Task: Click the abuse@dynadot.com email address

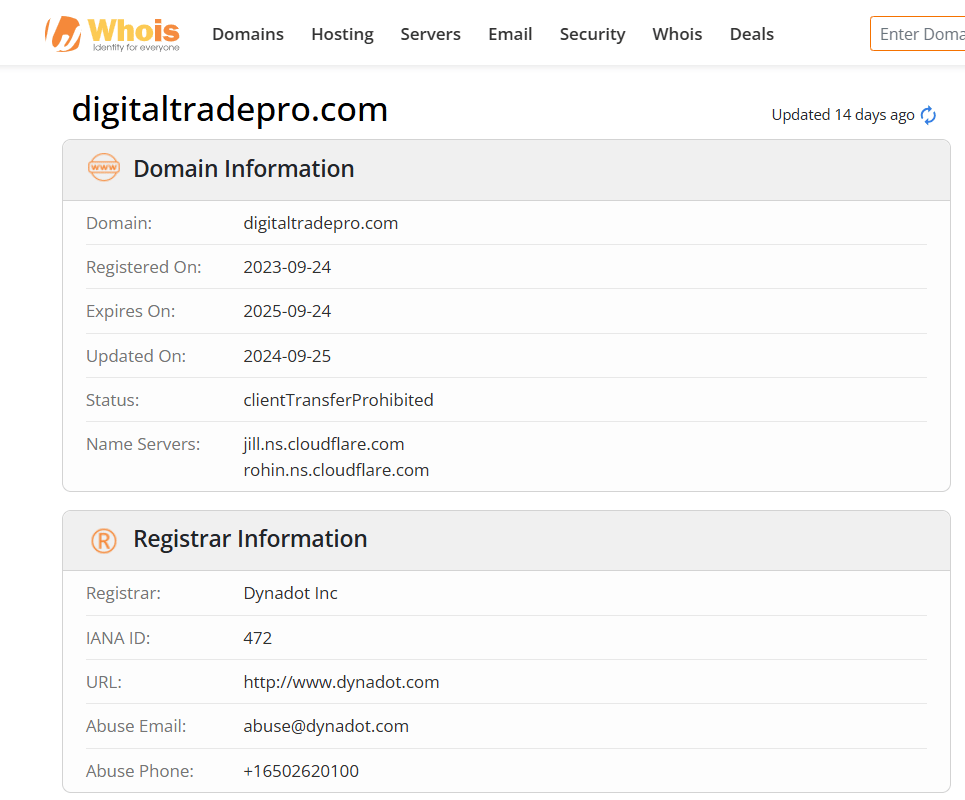Action: click(326, 726)
